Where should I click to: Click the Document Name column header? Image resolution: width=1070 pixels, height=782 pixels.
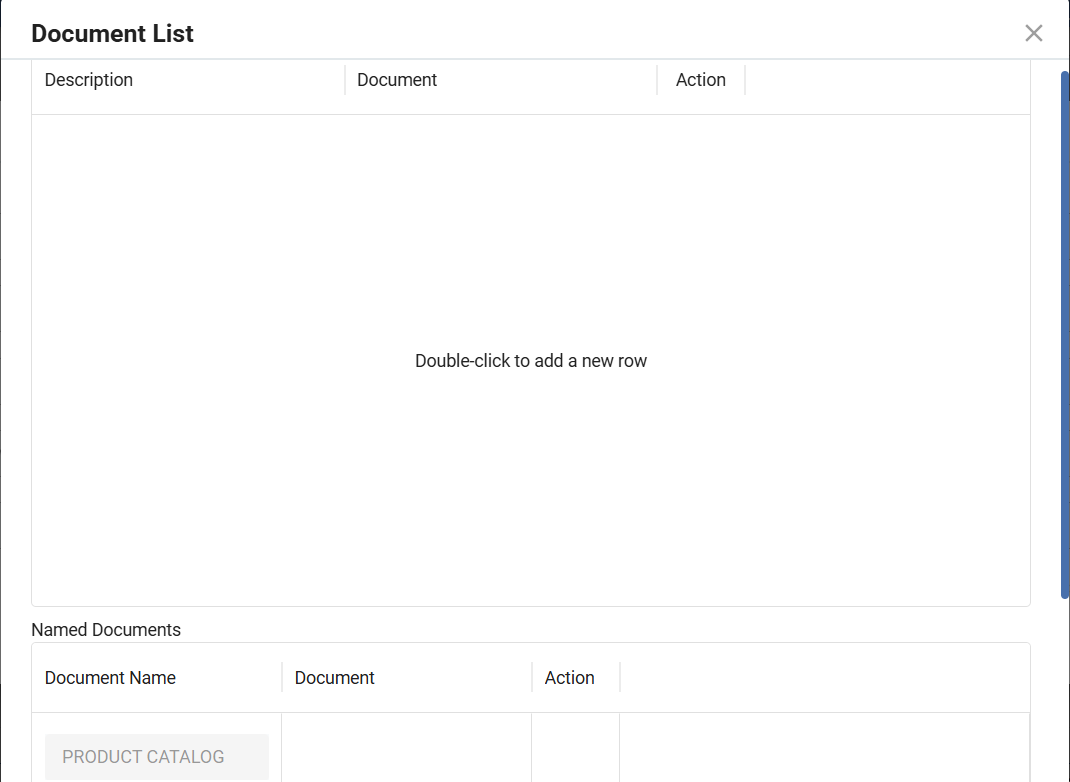pyautogui.click(x=110, y=678)
